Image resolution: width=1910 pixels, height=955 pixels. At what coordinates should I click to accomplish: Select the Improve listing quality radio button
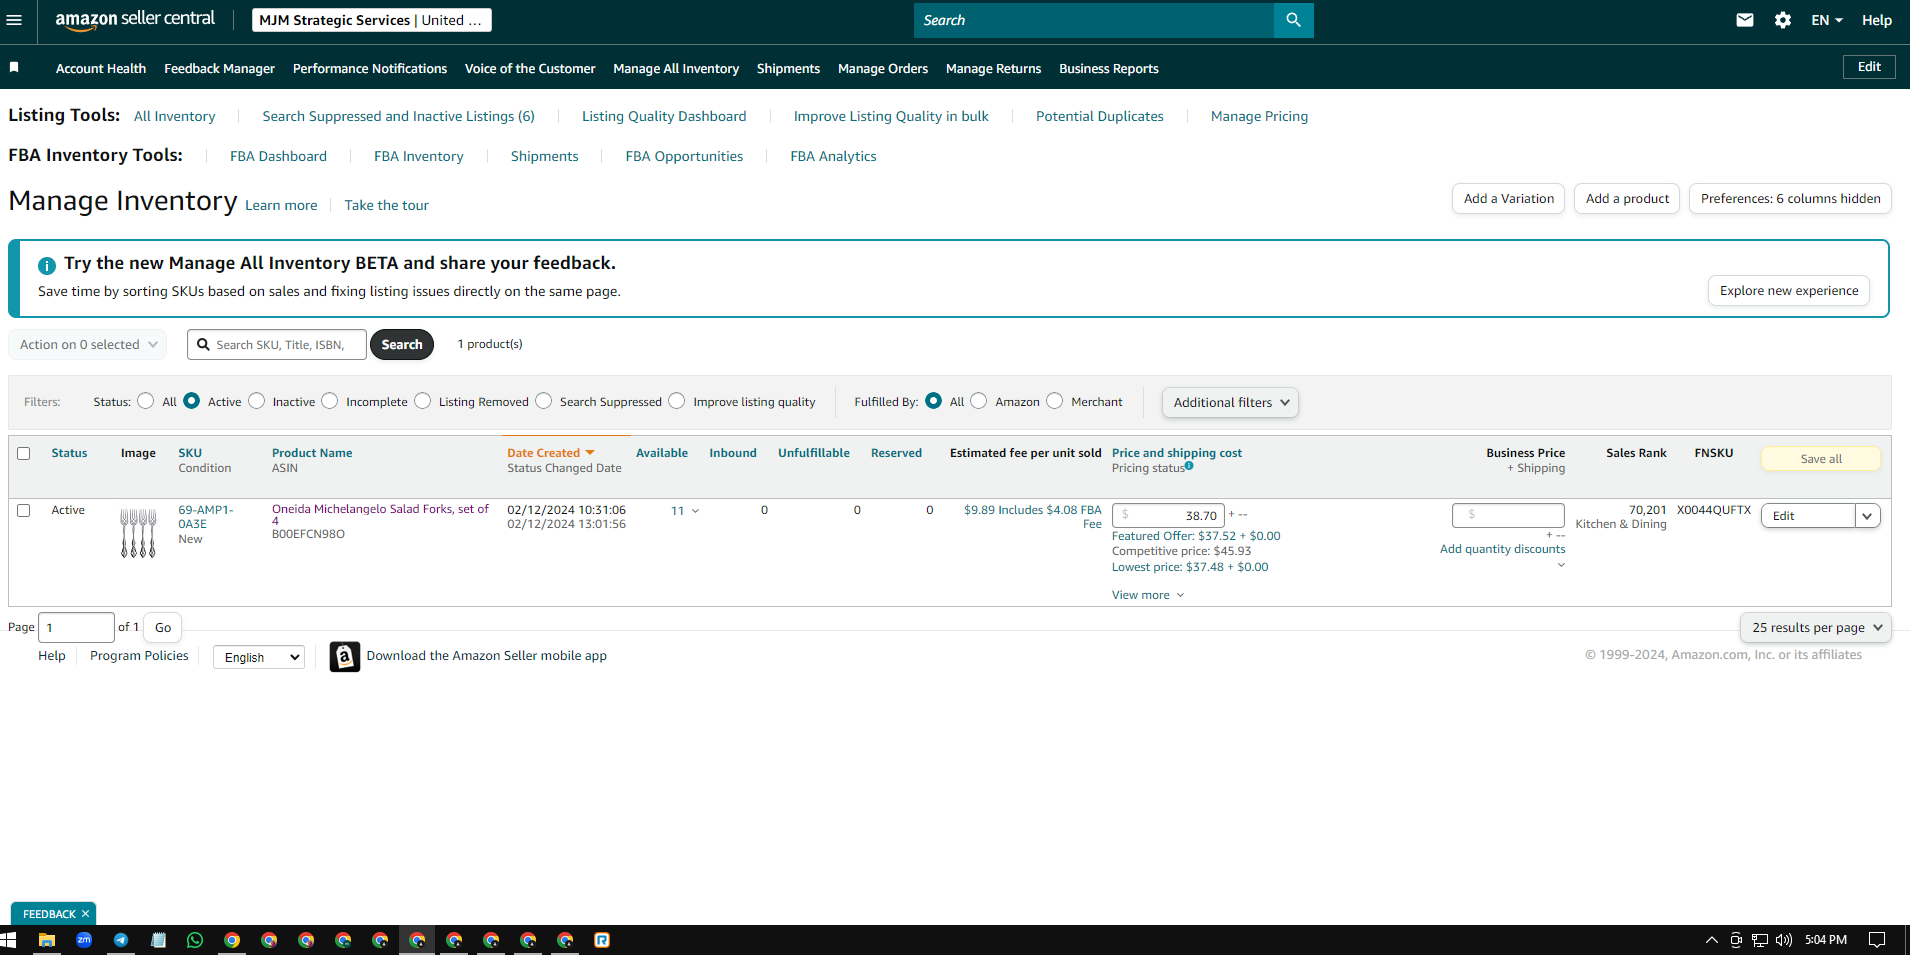tap(677, 401)
